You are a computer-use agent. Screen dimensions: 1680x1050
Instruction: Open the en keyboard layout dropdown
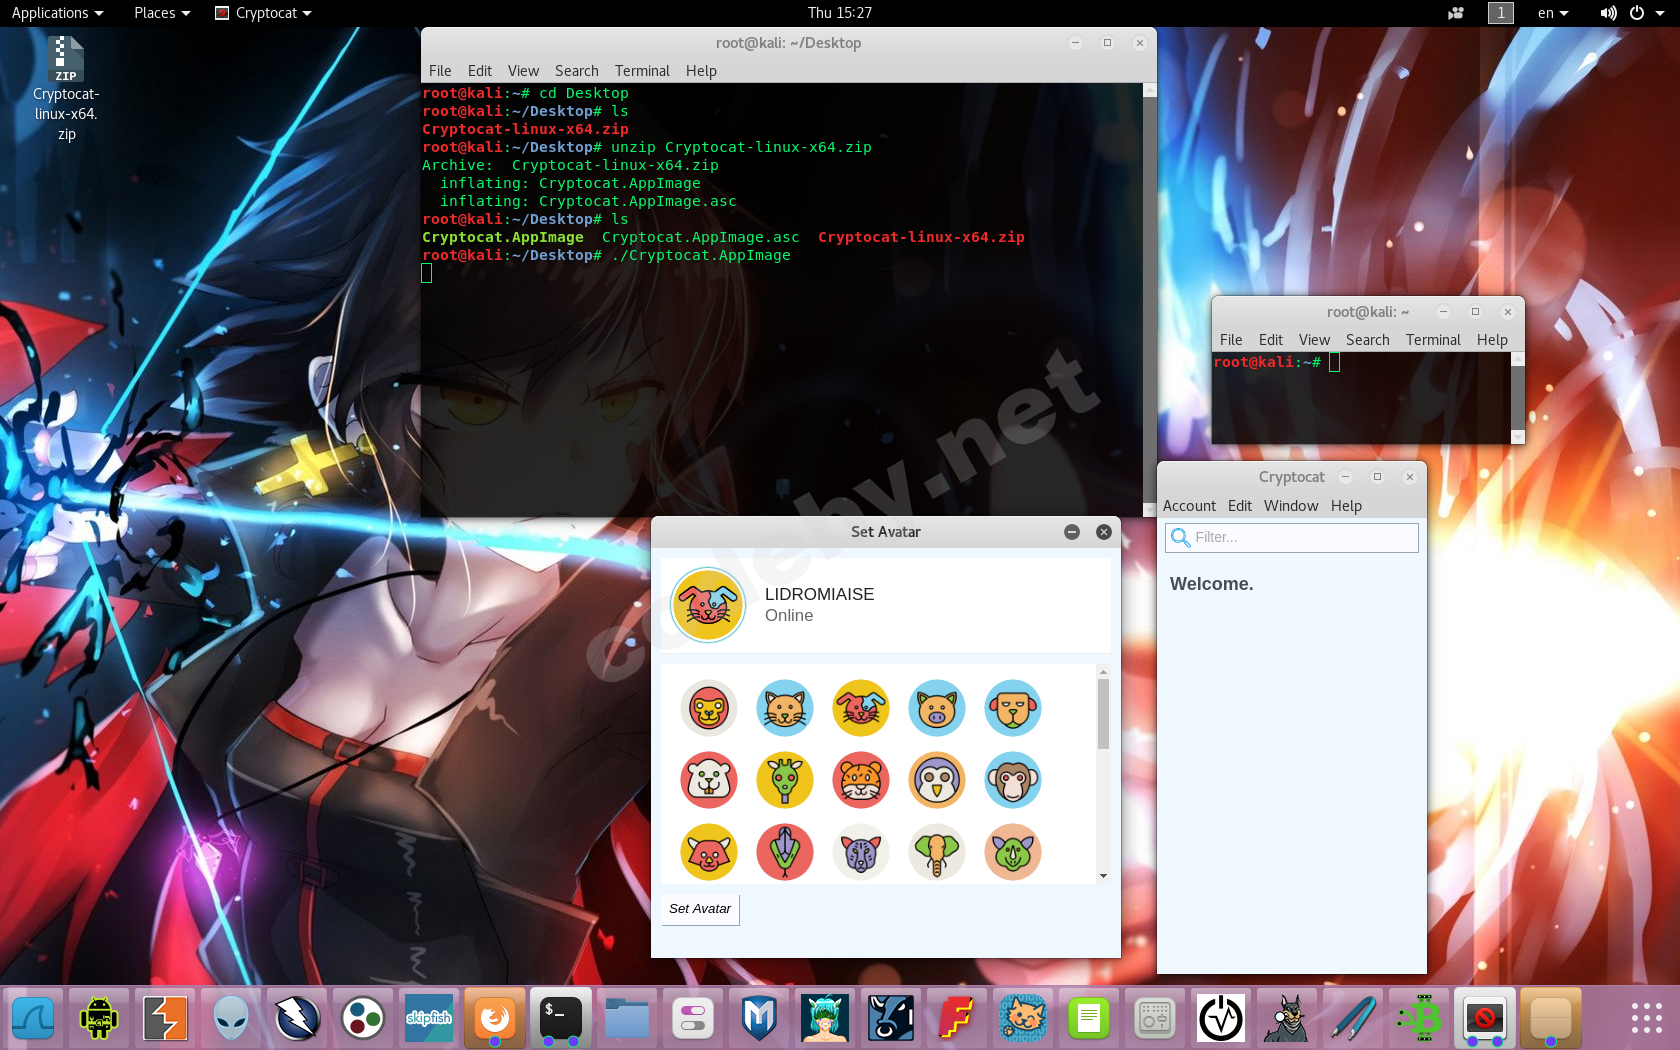[x=1553, y=13]
